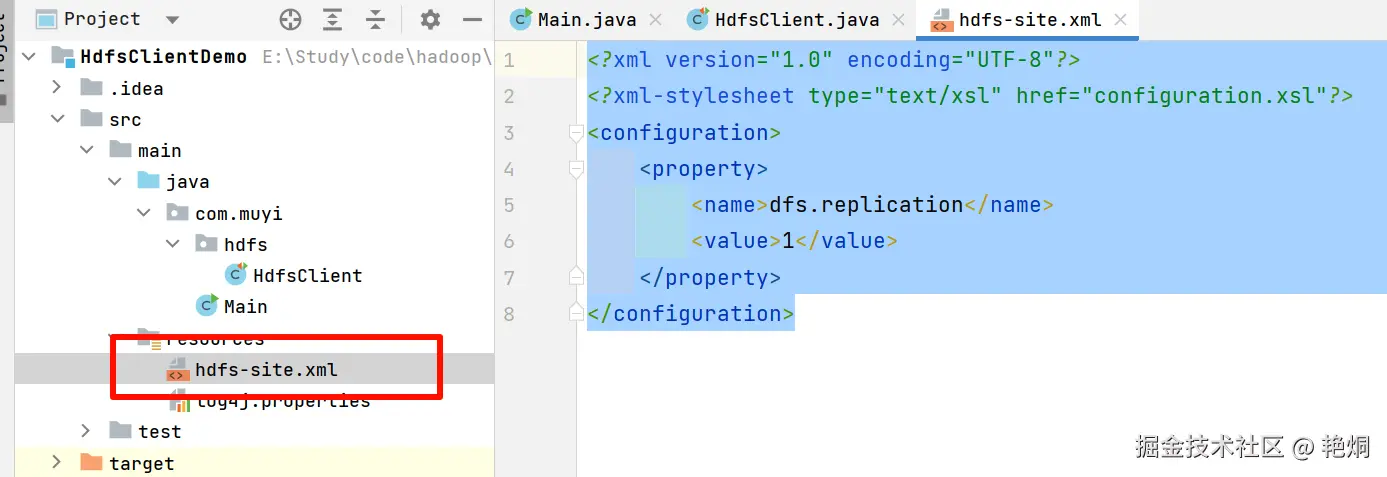Click the vertical Project tool window tab
Viewport: 1387px width, 477px height.
[5, 60]
